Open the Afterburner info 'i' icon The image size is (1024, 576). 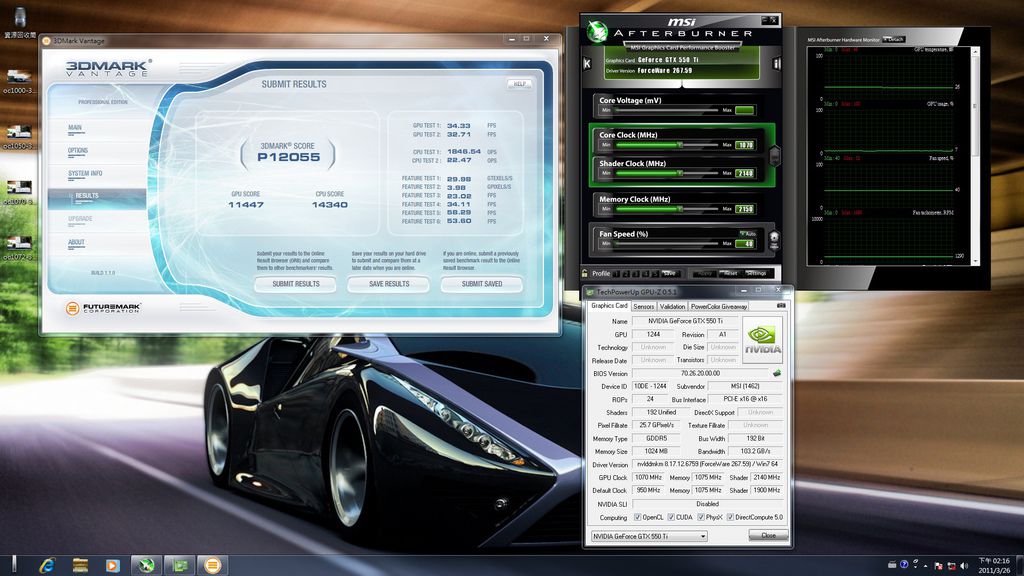(777, 64)
